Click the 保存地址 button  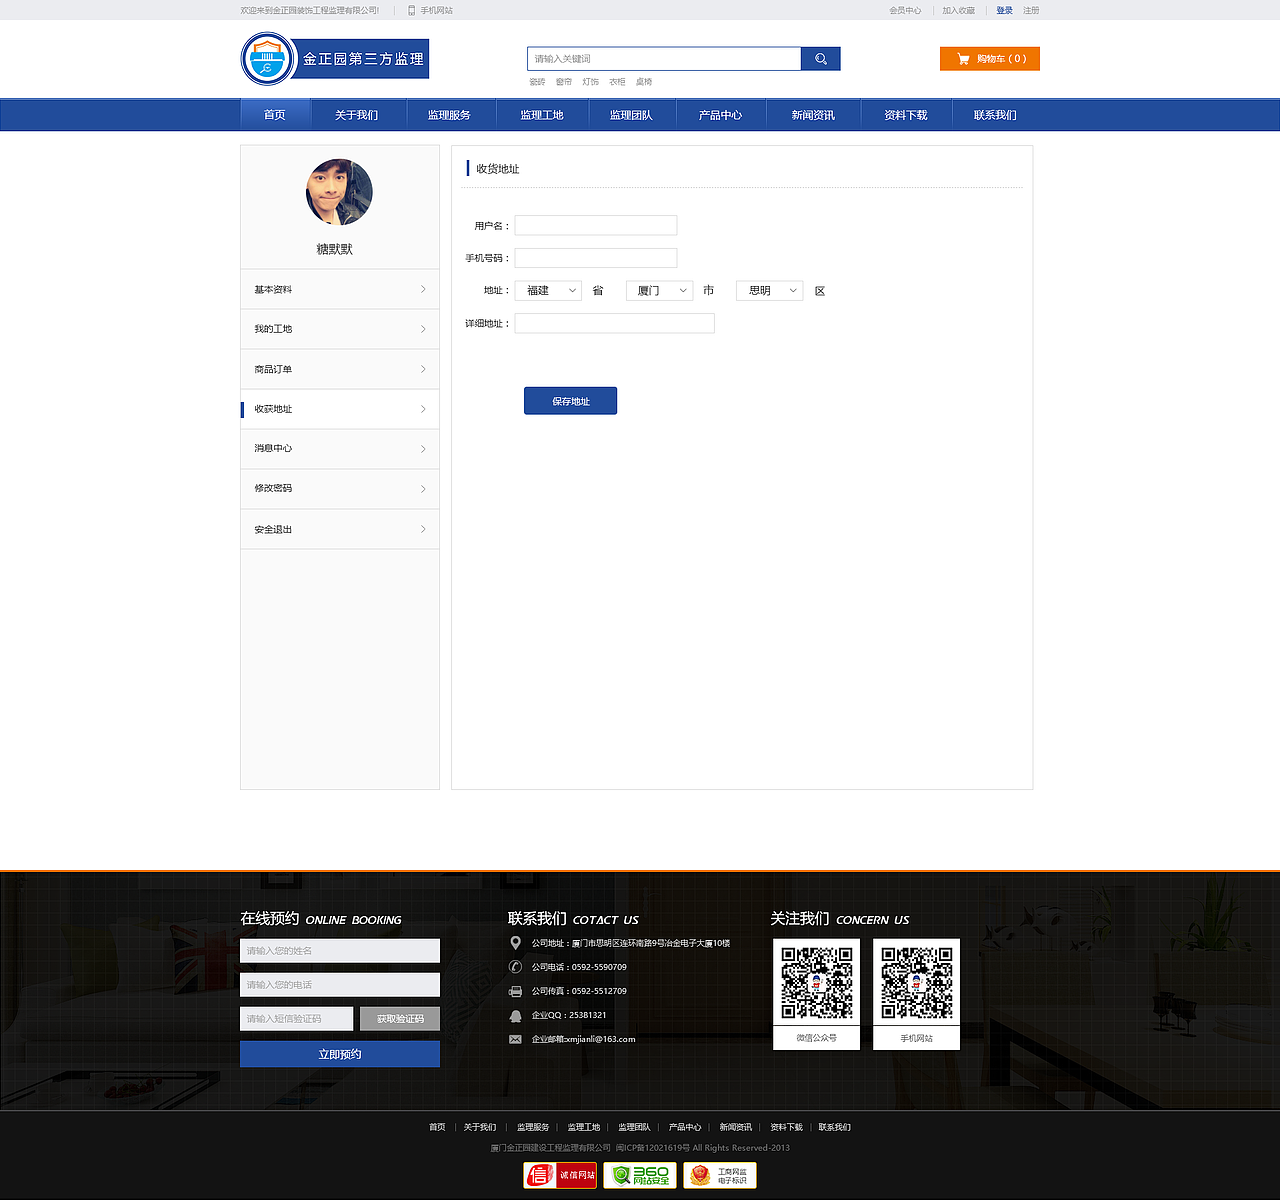[x=571, y=401]
